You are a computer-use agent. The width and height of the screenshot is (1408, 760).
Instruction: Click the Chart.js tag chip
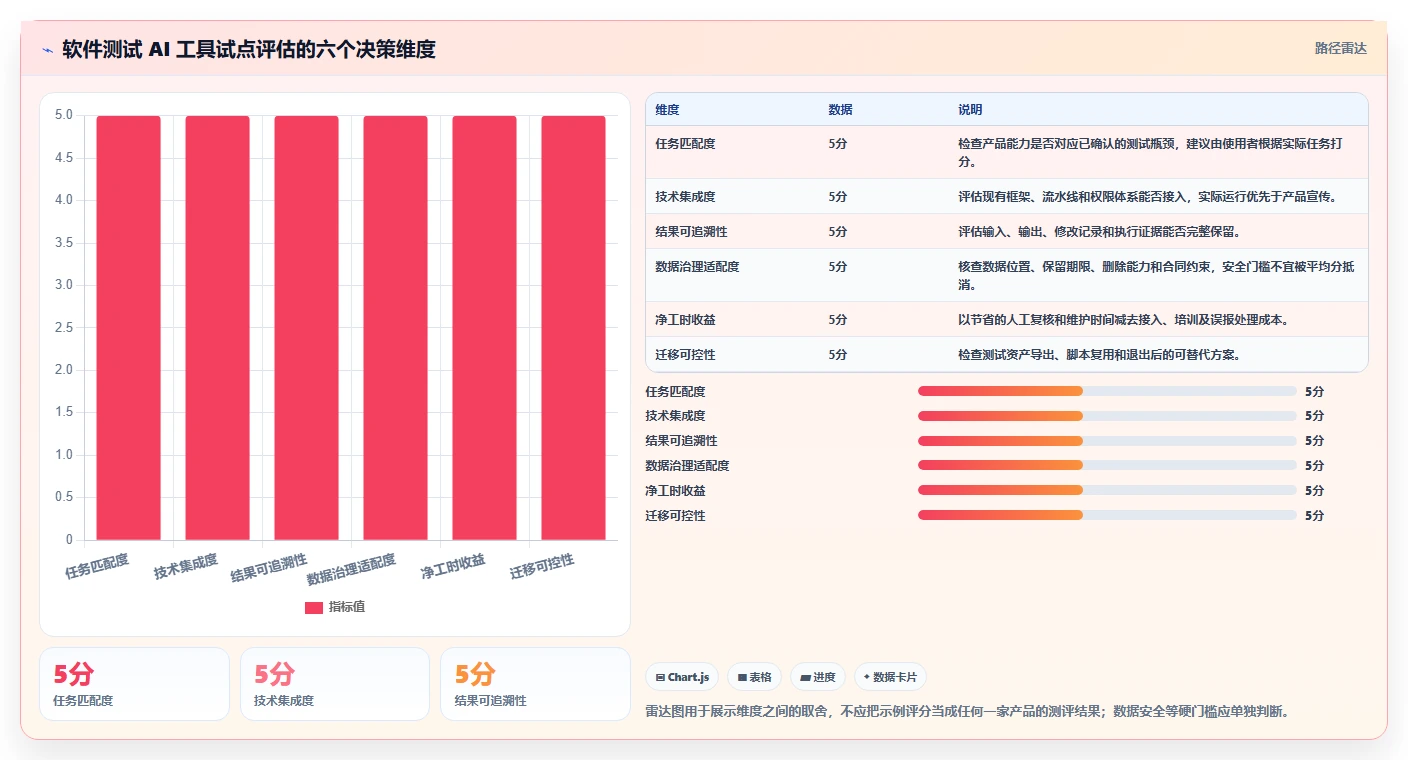(x=682, y=677)
